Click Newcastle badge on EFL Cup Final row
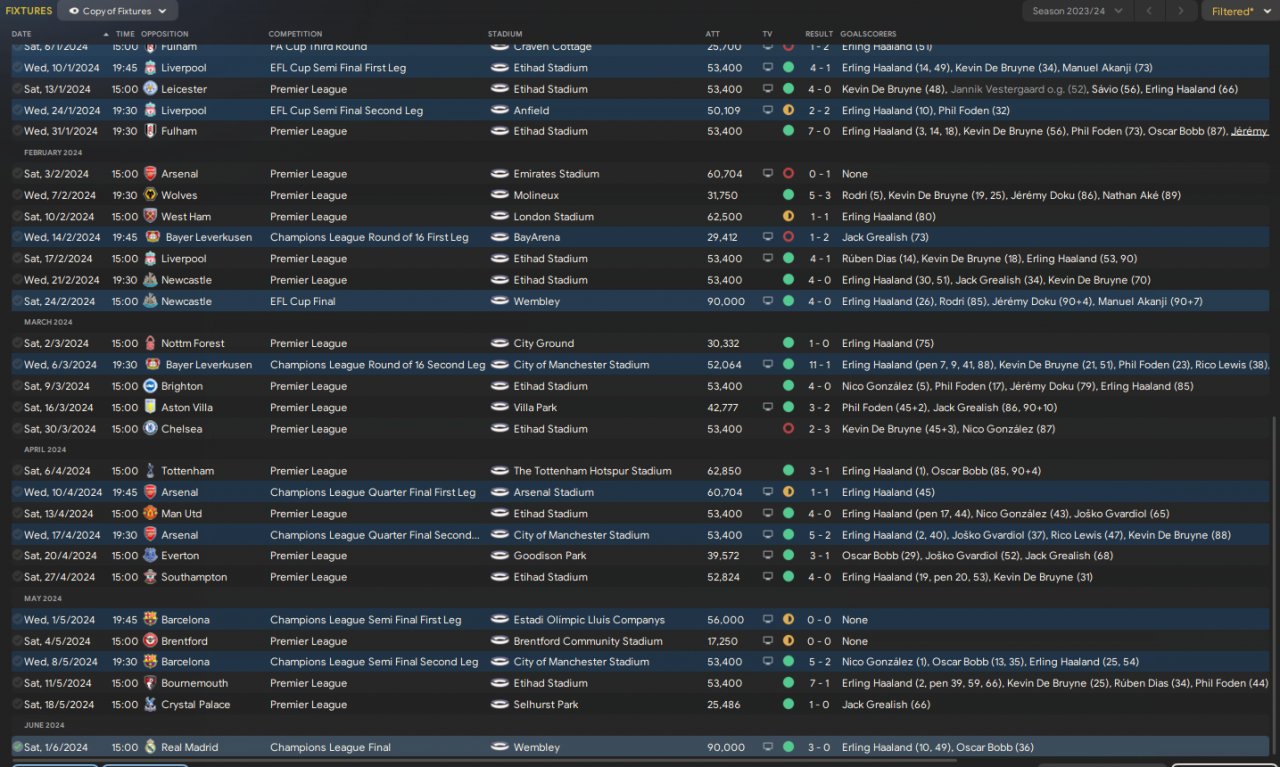Screen dimensions: 1280x767 [x=150, y=301]
